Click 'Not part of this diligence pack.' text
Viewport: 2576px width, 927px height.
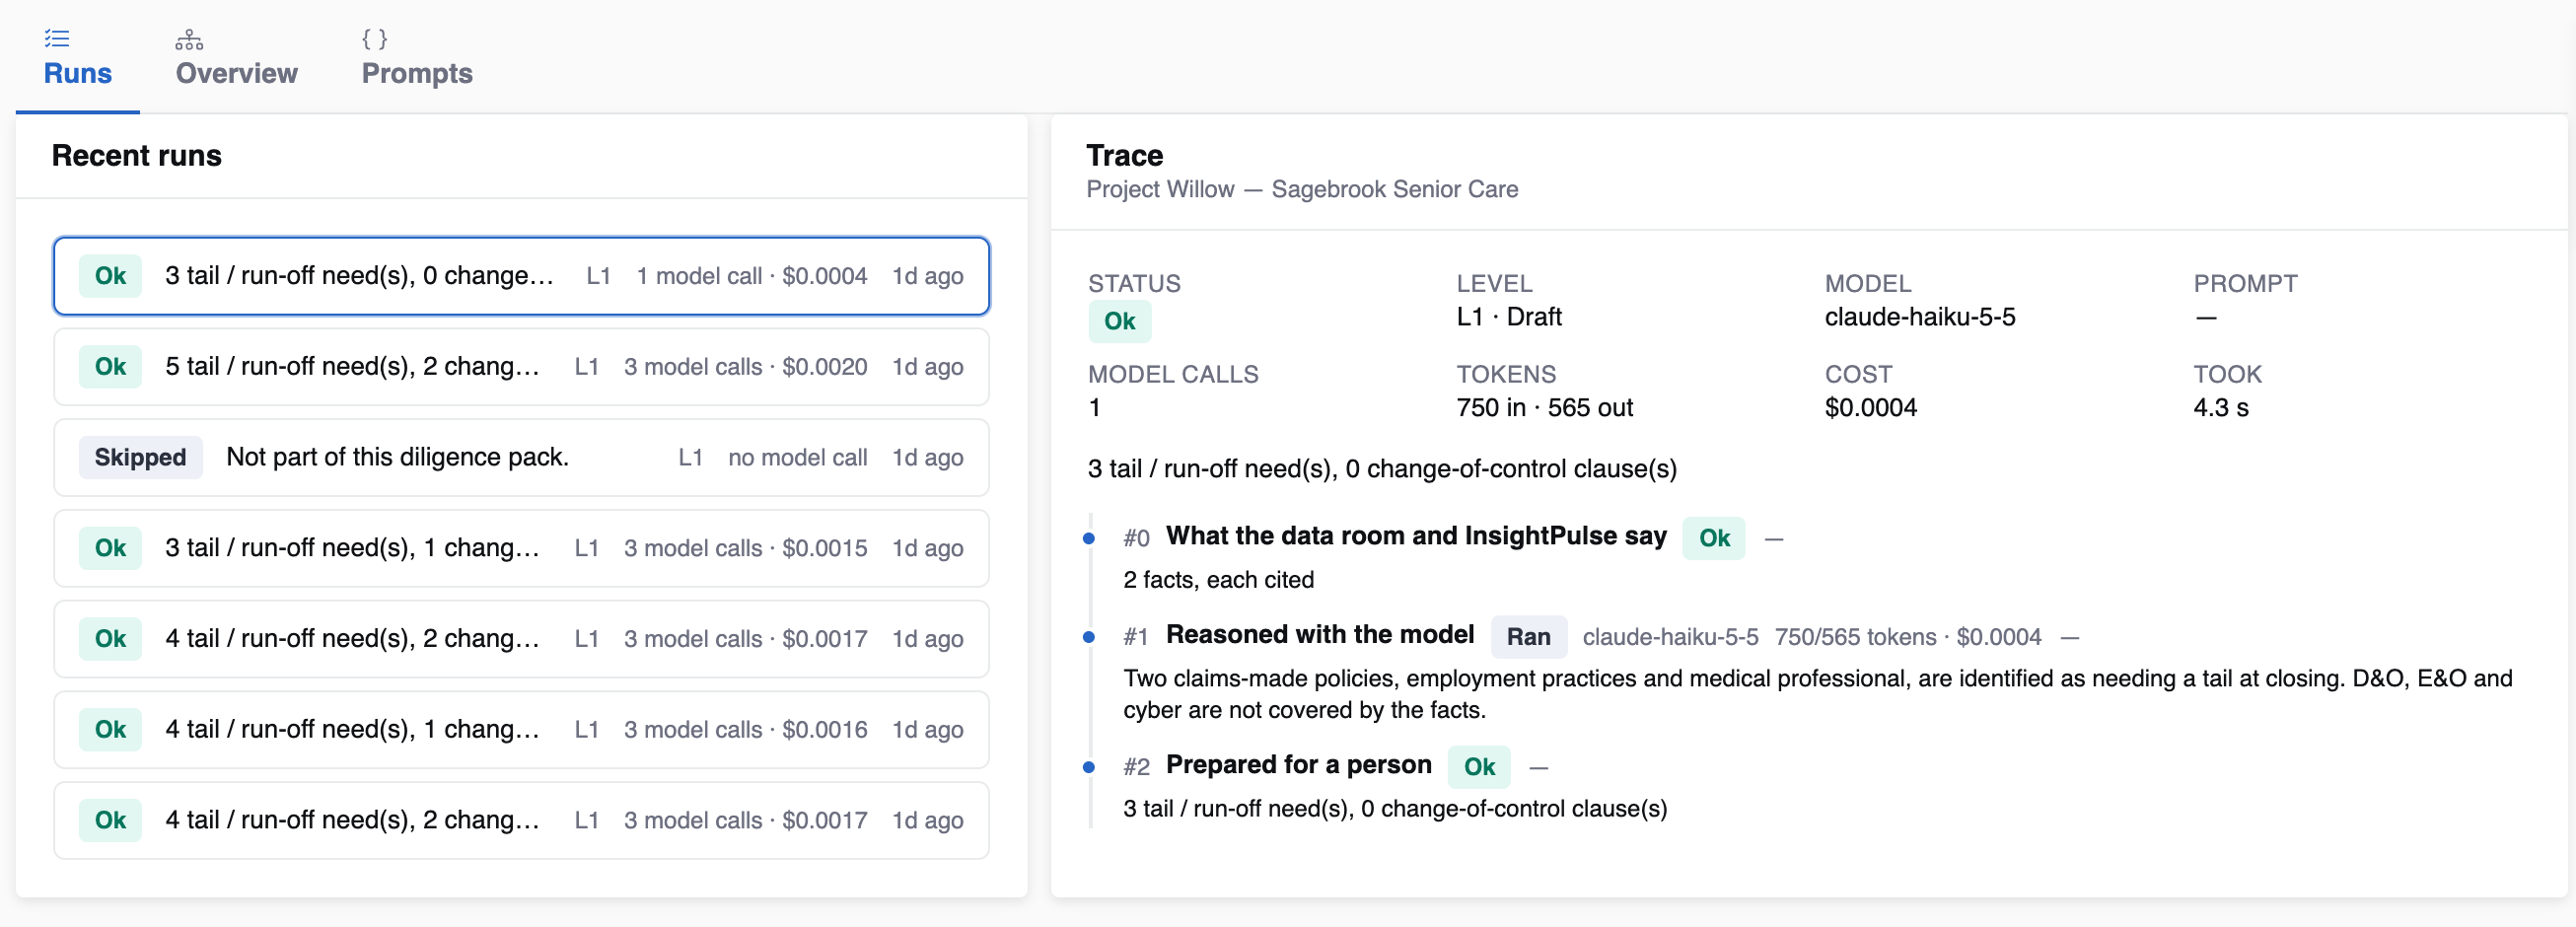point(397,458)
